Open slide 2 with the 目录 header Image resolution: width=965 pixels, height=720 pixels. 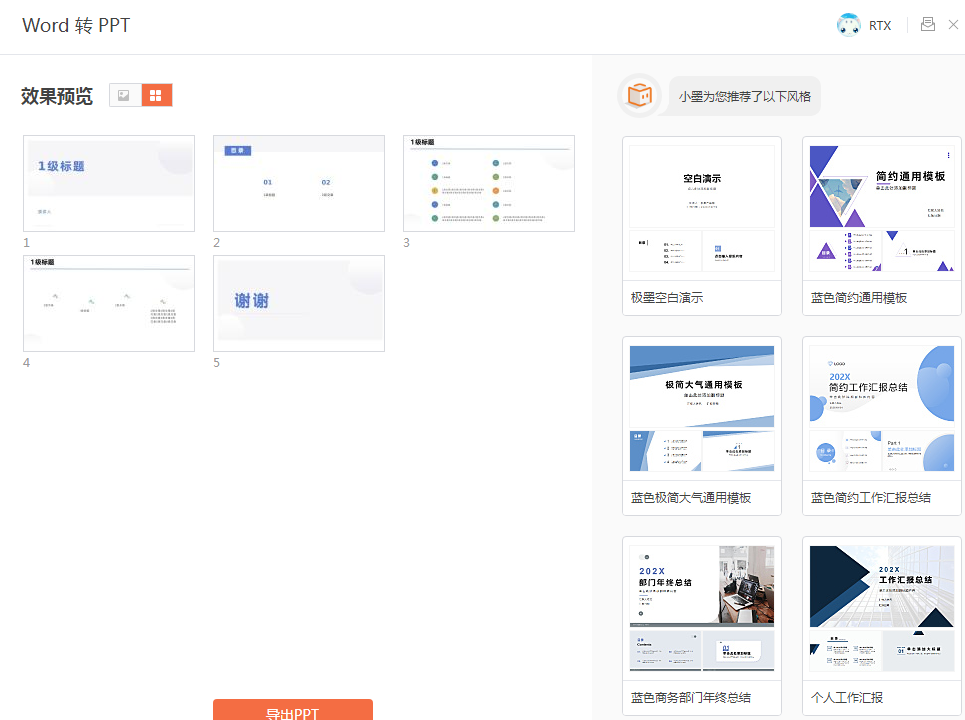click(x=298, y=183)
